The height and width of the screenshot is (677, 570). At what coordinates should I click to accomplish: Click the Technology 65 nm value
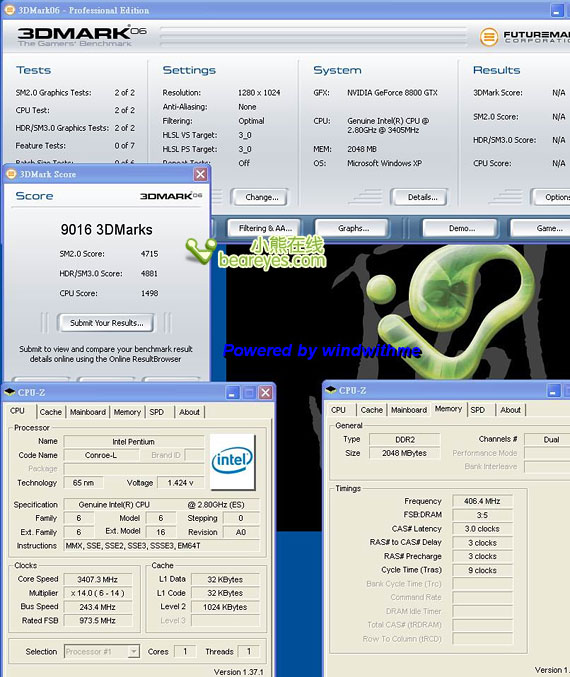[83, 483]
